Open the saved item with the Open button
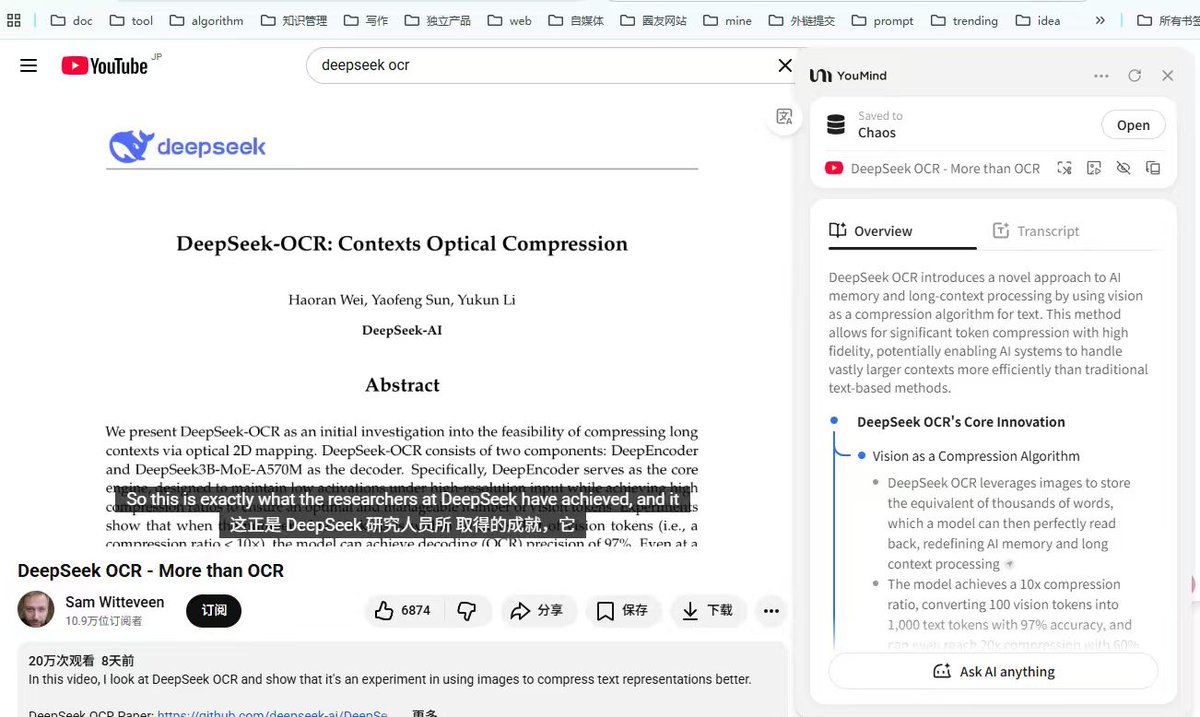Screen dimensions: 1200x717 pos(1133,125)
